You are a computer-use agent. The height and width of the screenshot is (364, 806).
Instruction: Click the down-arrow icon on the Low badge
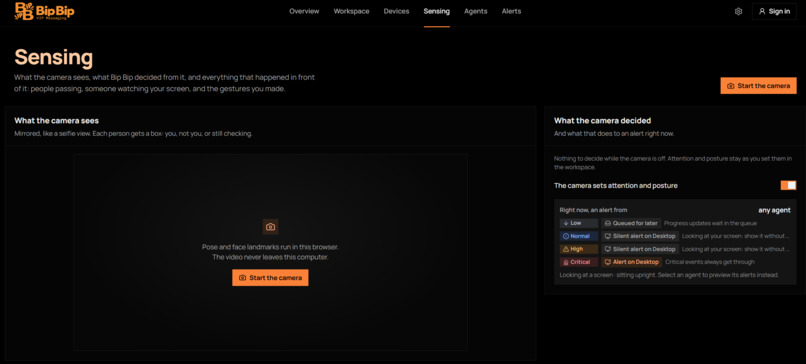pos(566,223)
